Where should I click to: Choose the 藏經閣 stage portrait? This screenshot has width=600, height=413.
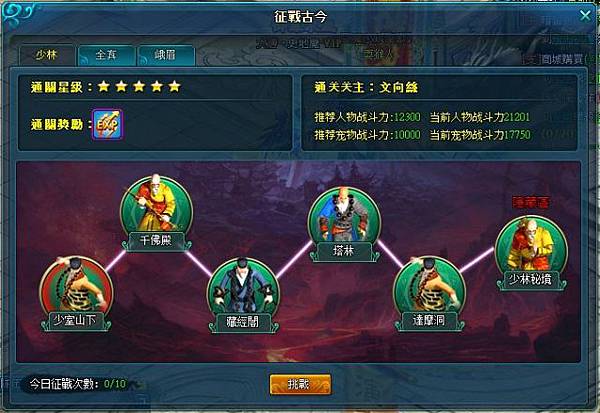243,295
